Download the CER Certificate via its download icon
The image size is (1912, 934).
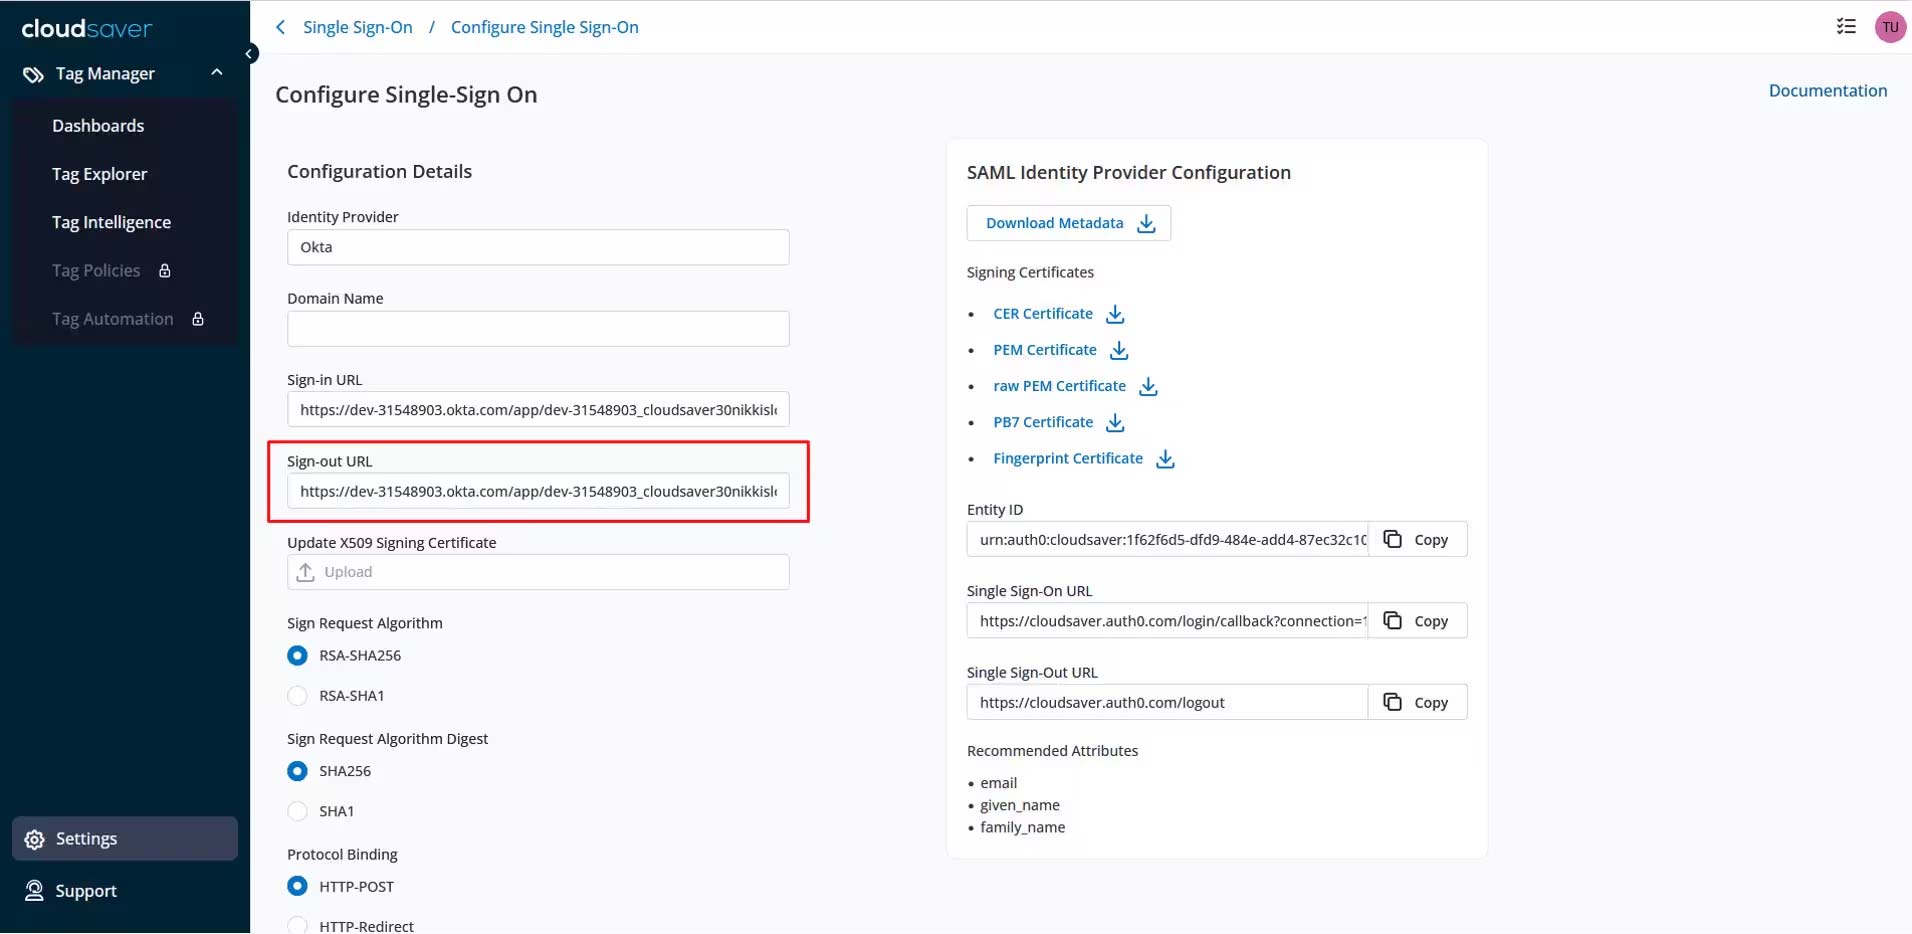click(1115, 314)
